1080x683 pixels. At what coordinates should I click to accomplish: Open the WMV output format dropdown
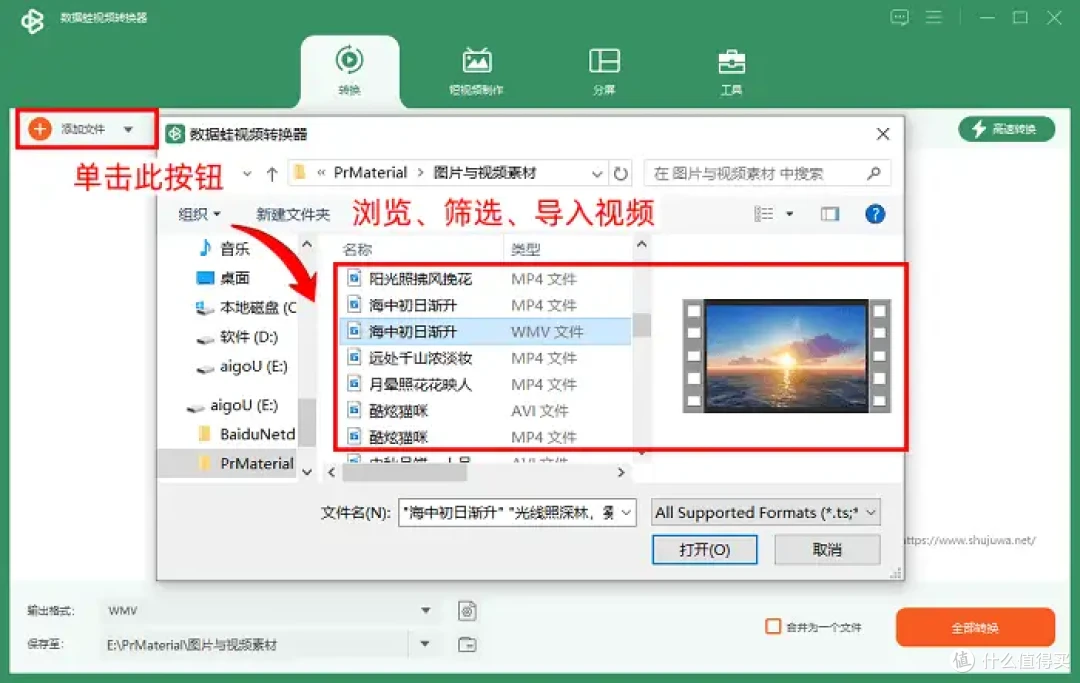(x=426, y=611)
